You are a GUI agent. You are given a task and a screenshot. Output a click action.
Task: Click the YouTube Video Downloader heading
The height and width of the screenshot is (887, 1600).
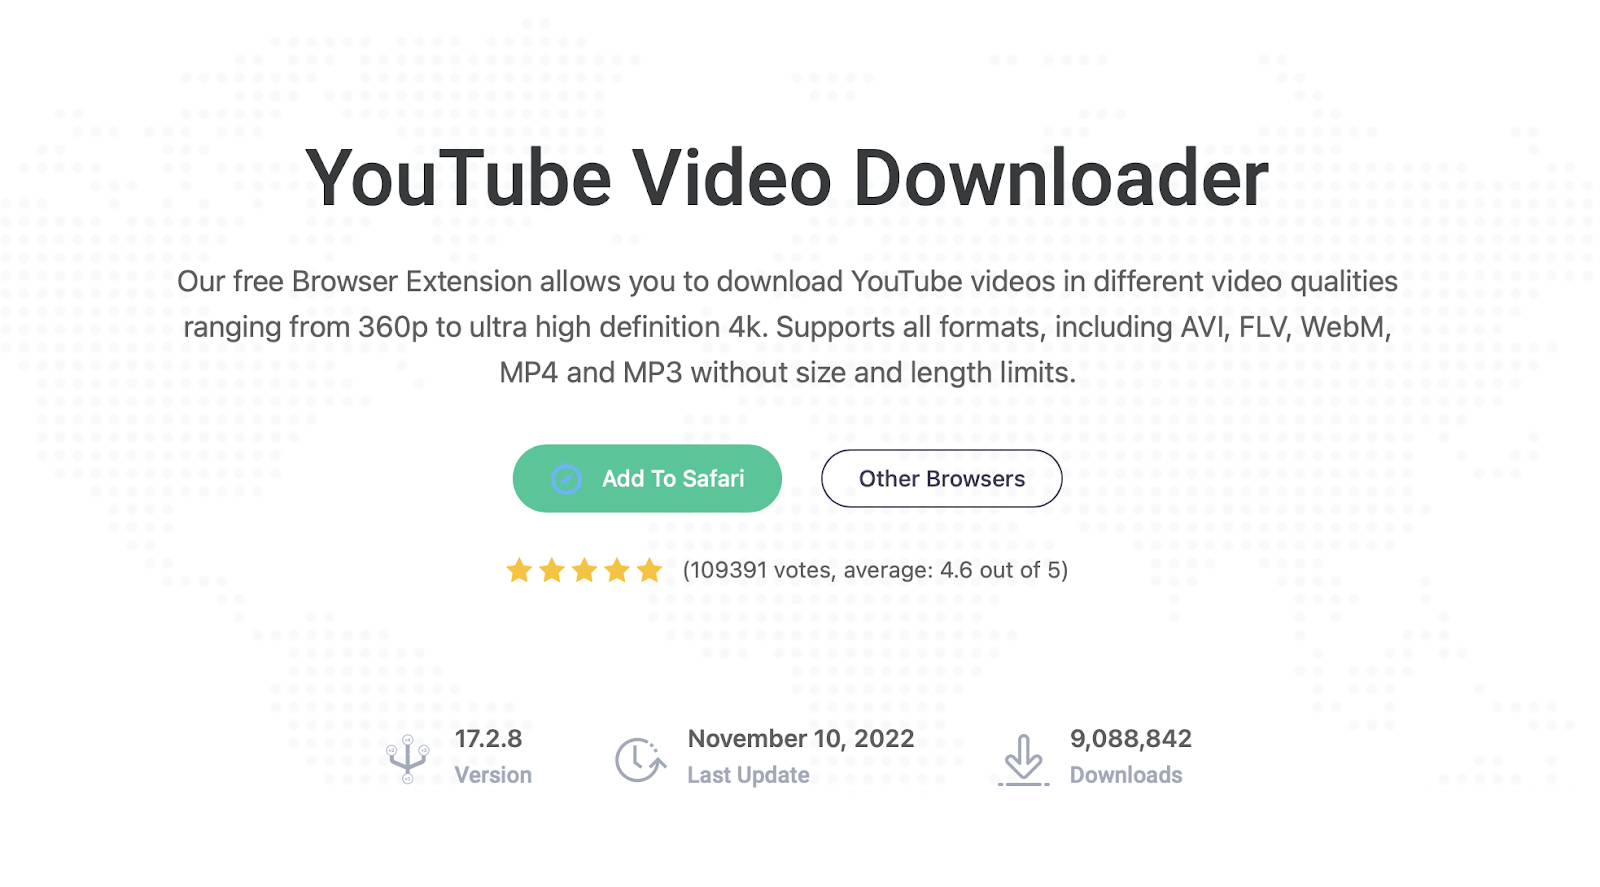(x=787, y=178)
